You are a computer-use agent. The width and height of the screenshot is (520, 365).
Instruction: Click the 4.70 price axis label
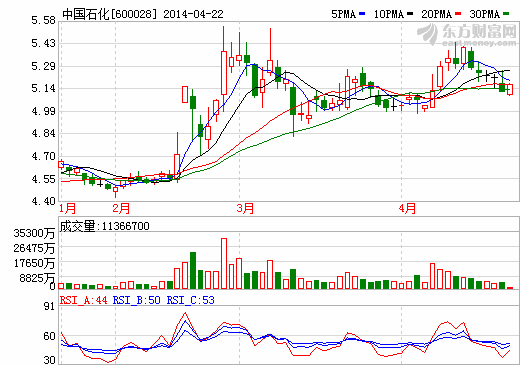coord(44,156)
